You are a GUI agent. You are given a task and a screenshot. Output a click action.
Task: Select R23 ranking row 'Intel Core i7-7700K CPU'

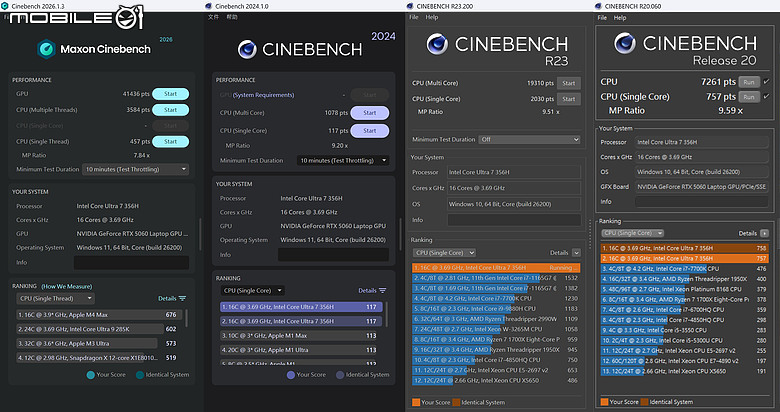496,299
